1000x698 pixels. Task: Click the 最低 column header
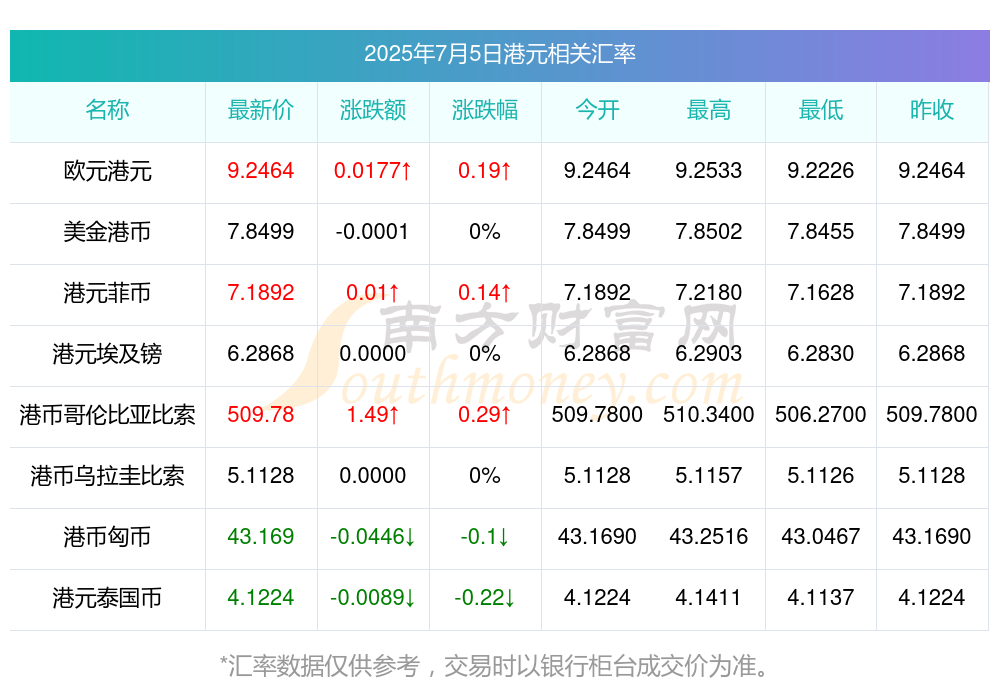(821, 110)
